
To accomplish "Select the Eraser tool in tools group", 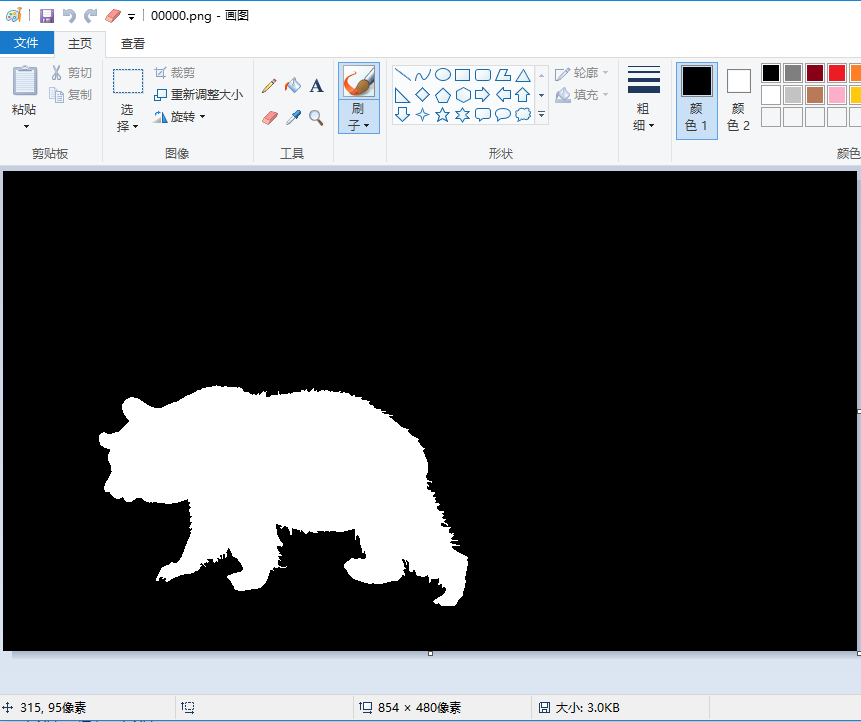I will click(x=269, y=117).
